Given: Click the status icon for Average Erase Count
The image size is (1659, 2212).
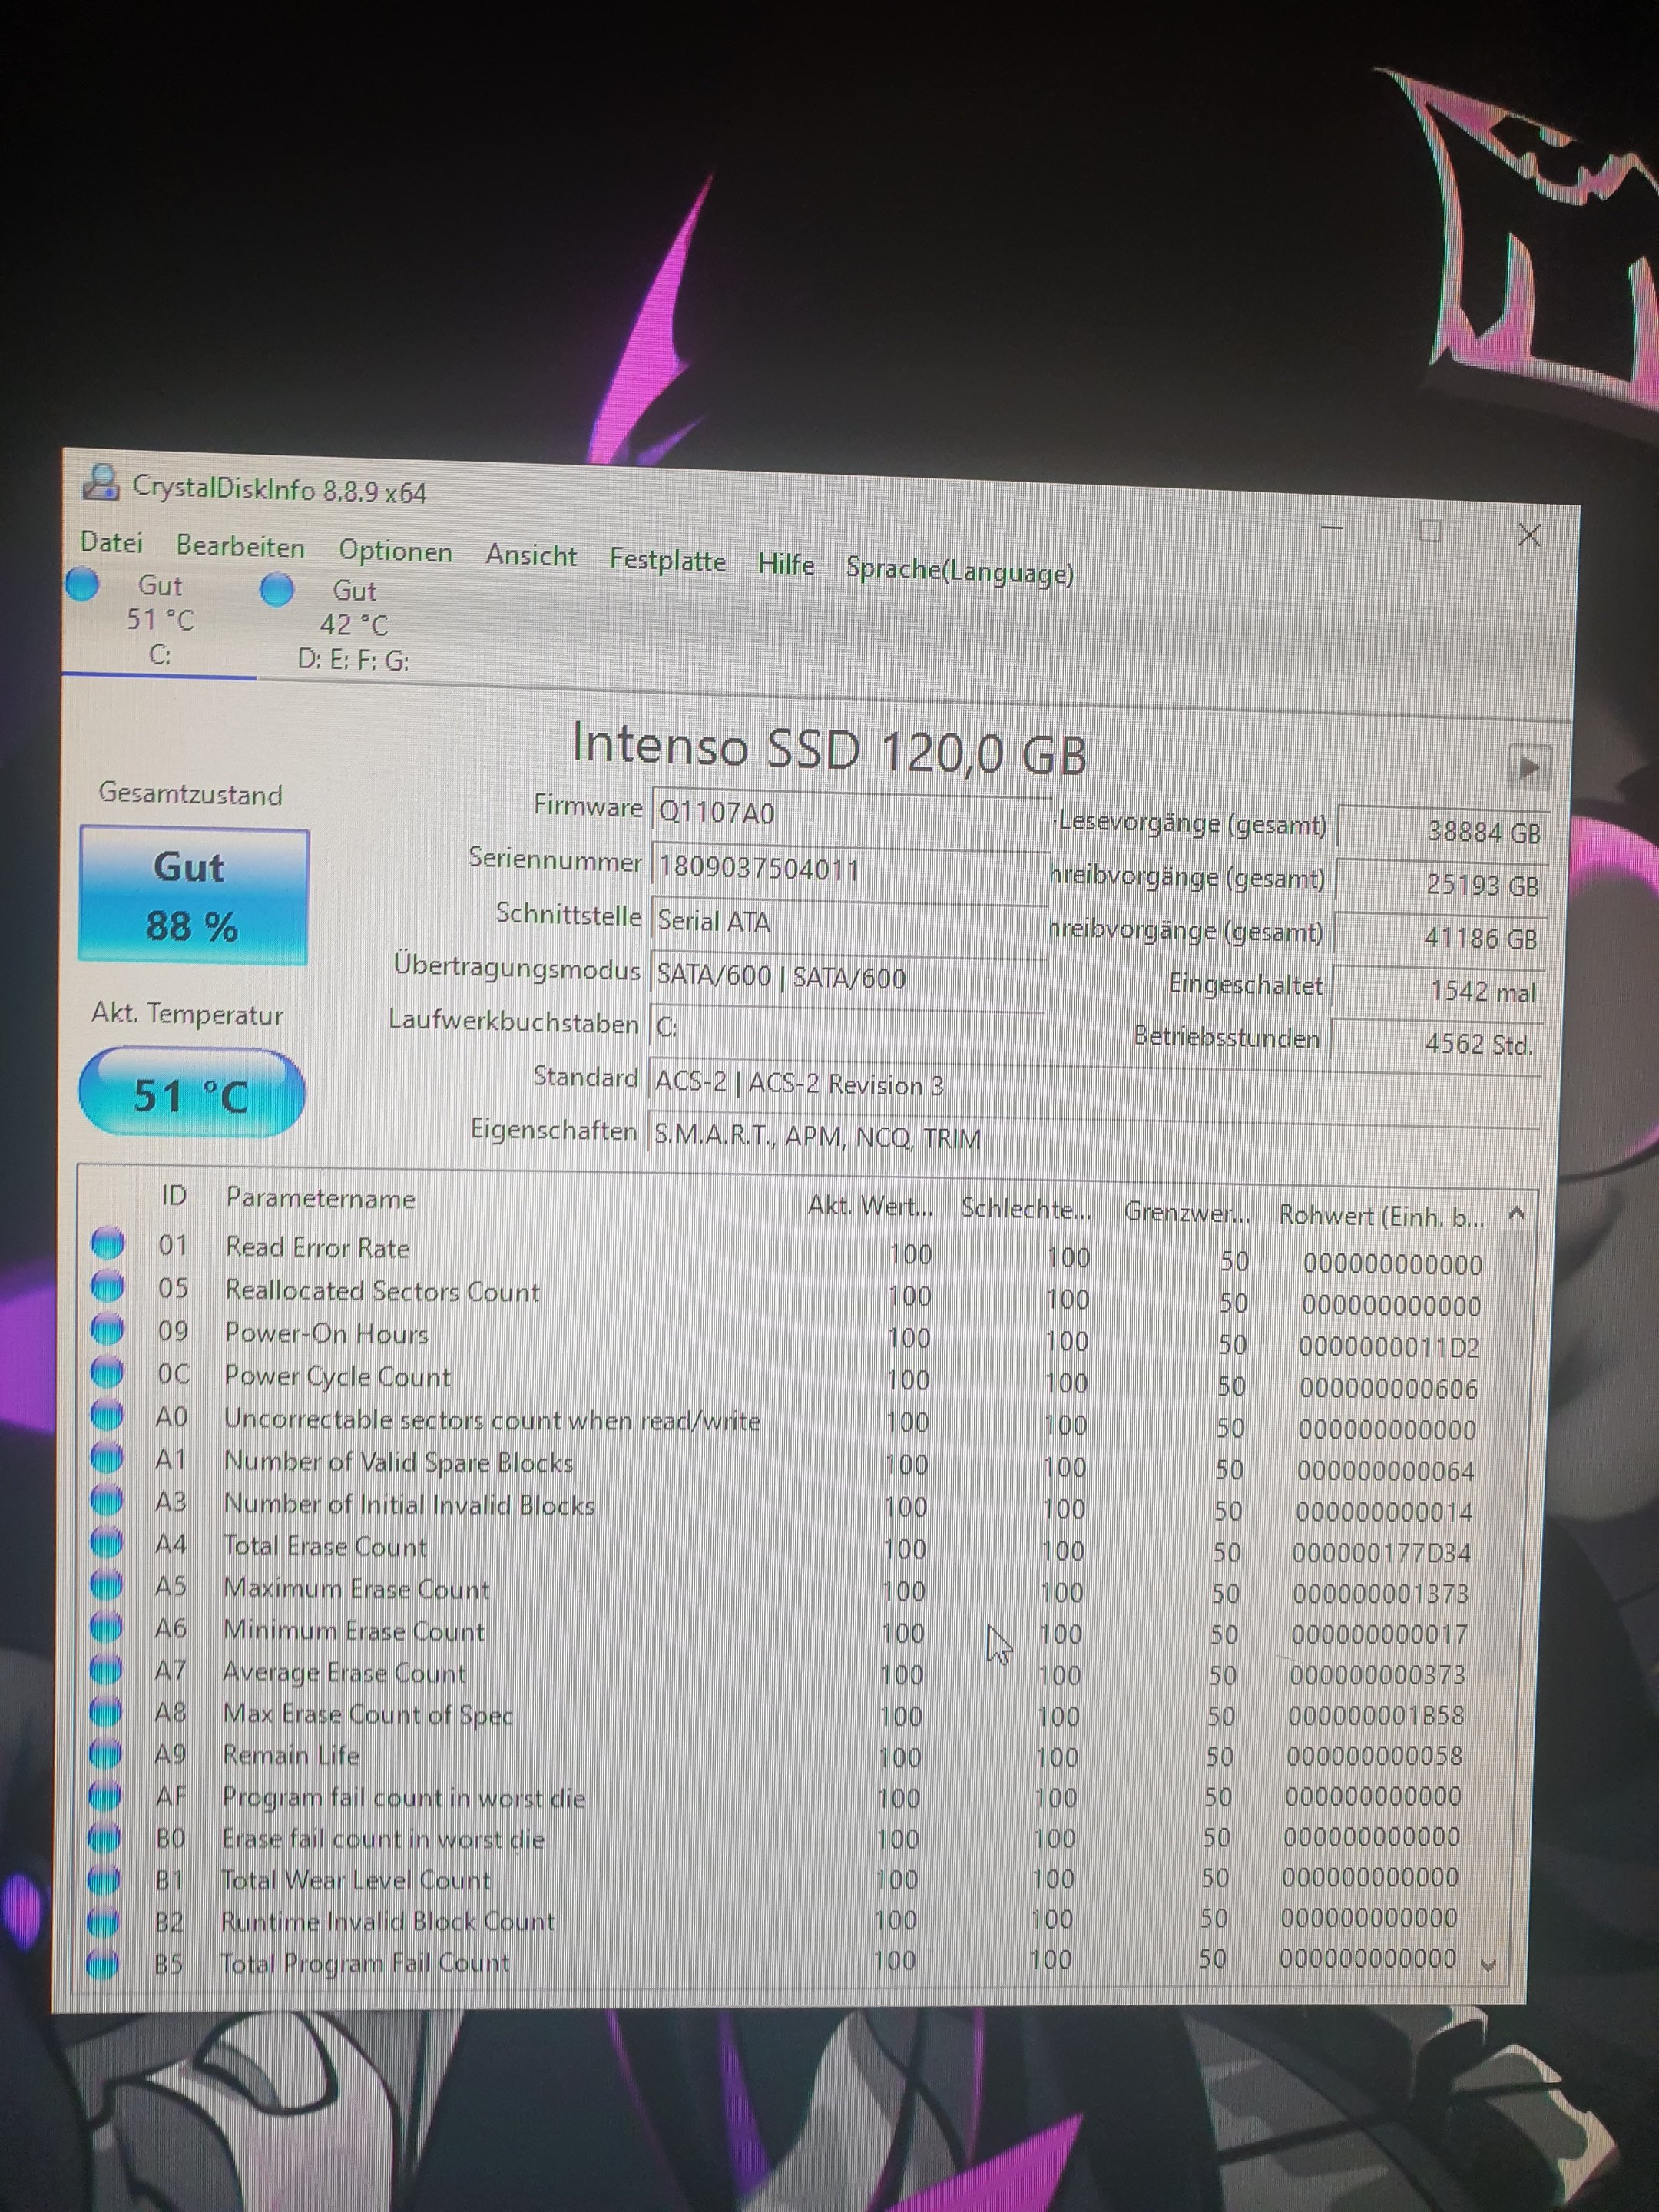Looking at the screenshot, I should [x=105, y=1669].
